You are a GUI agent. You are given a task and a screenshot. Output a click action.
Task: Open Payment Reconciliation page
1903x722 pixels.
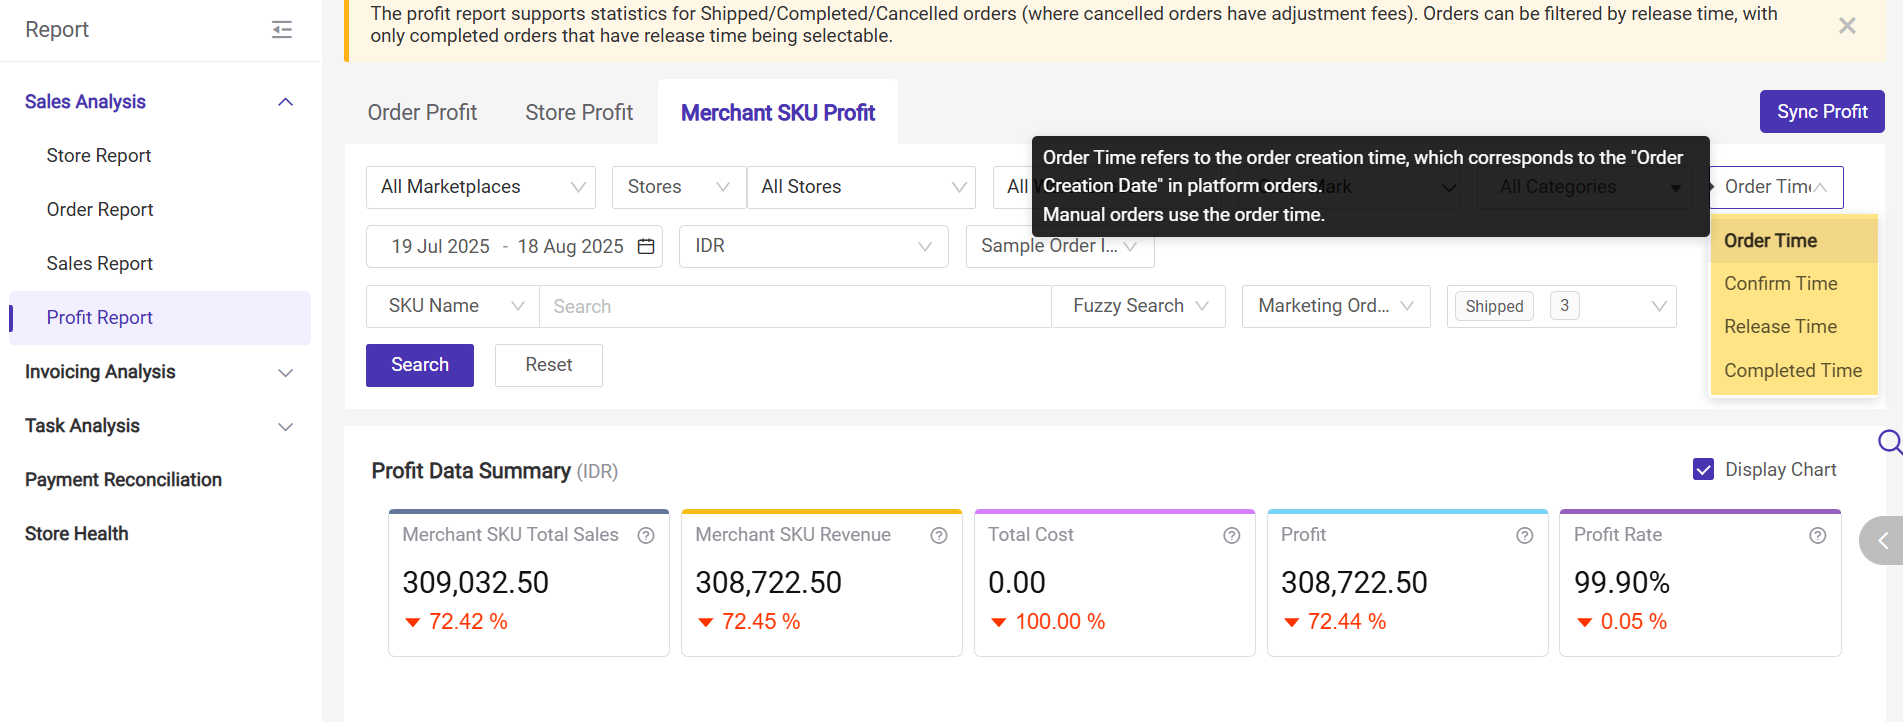click(x=123, y=480)
